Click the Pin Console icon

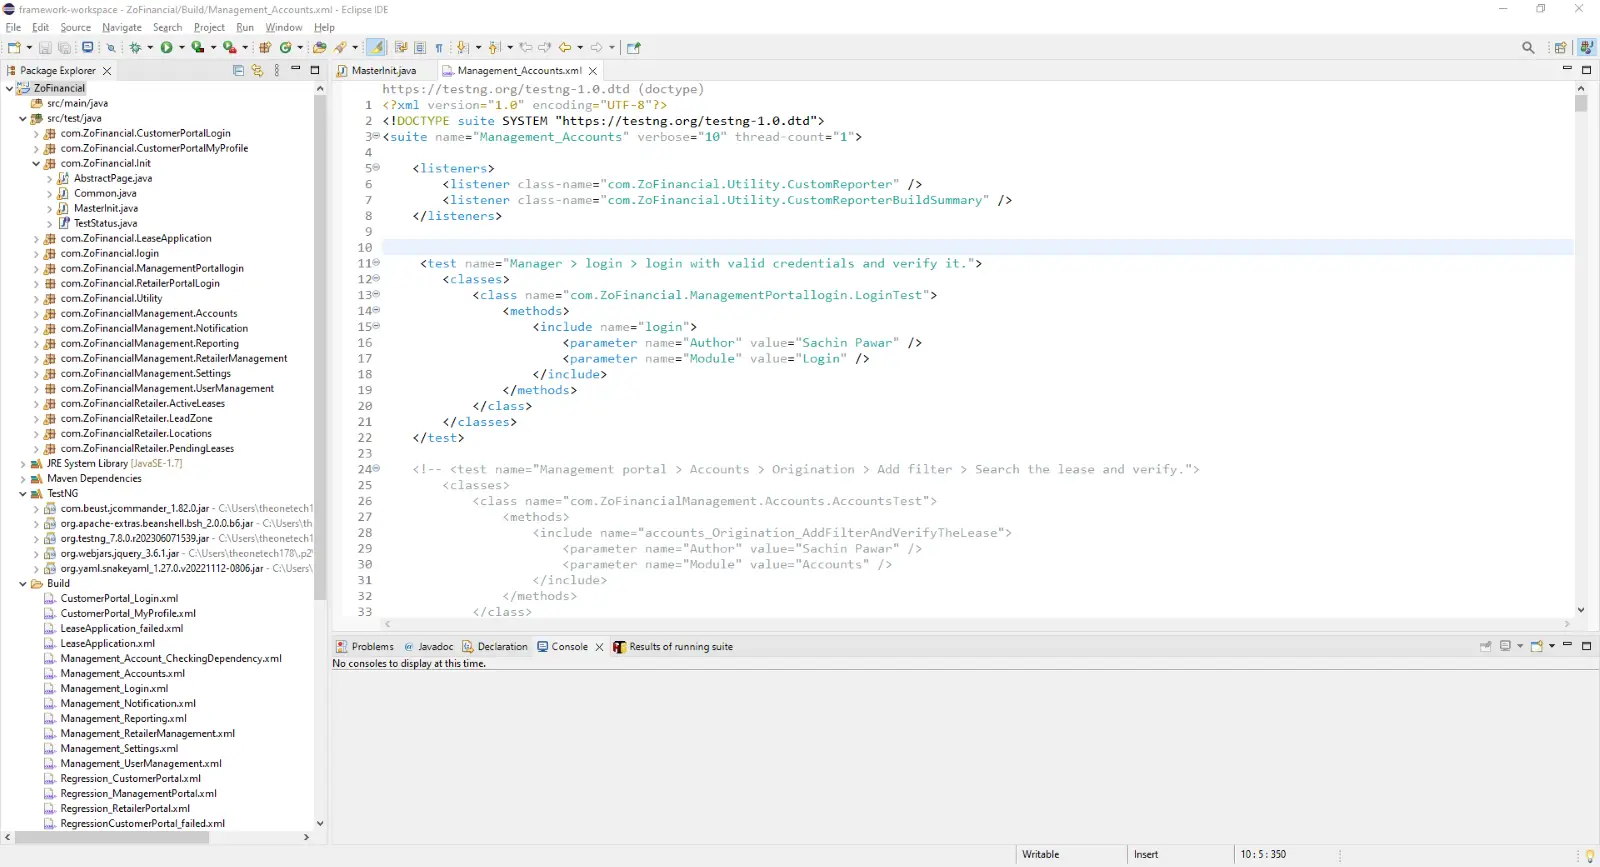(1486, 646)
